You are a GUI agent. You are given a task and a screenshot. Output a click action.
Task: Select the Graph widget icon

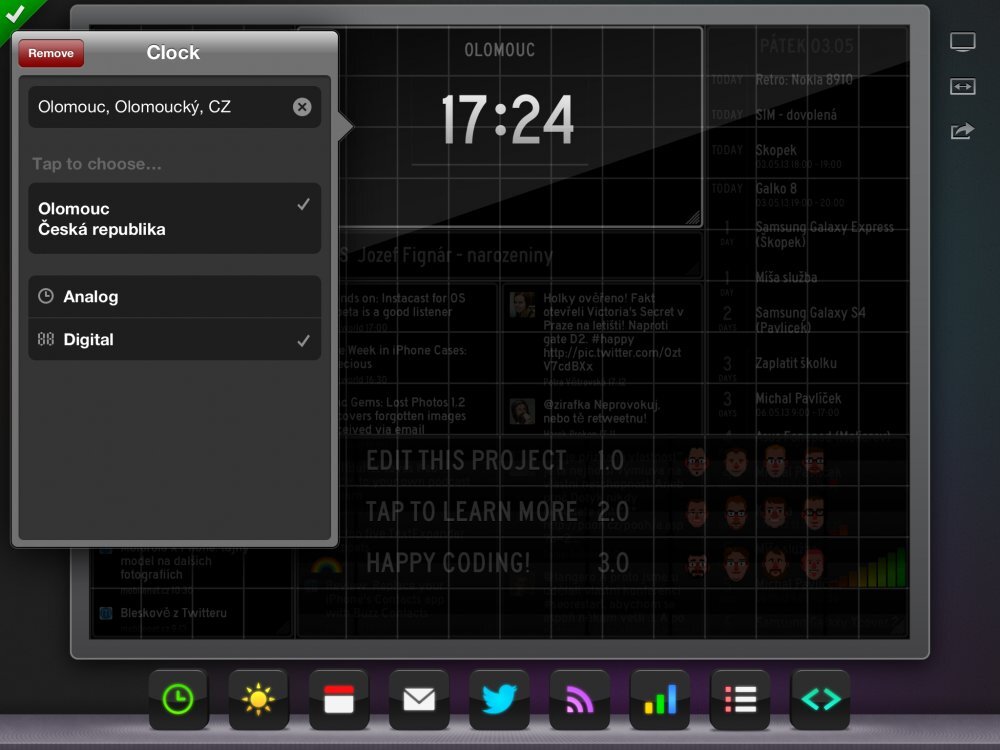click(659, 700)
